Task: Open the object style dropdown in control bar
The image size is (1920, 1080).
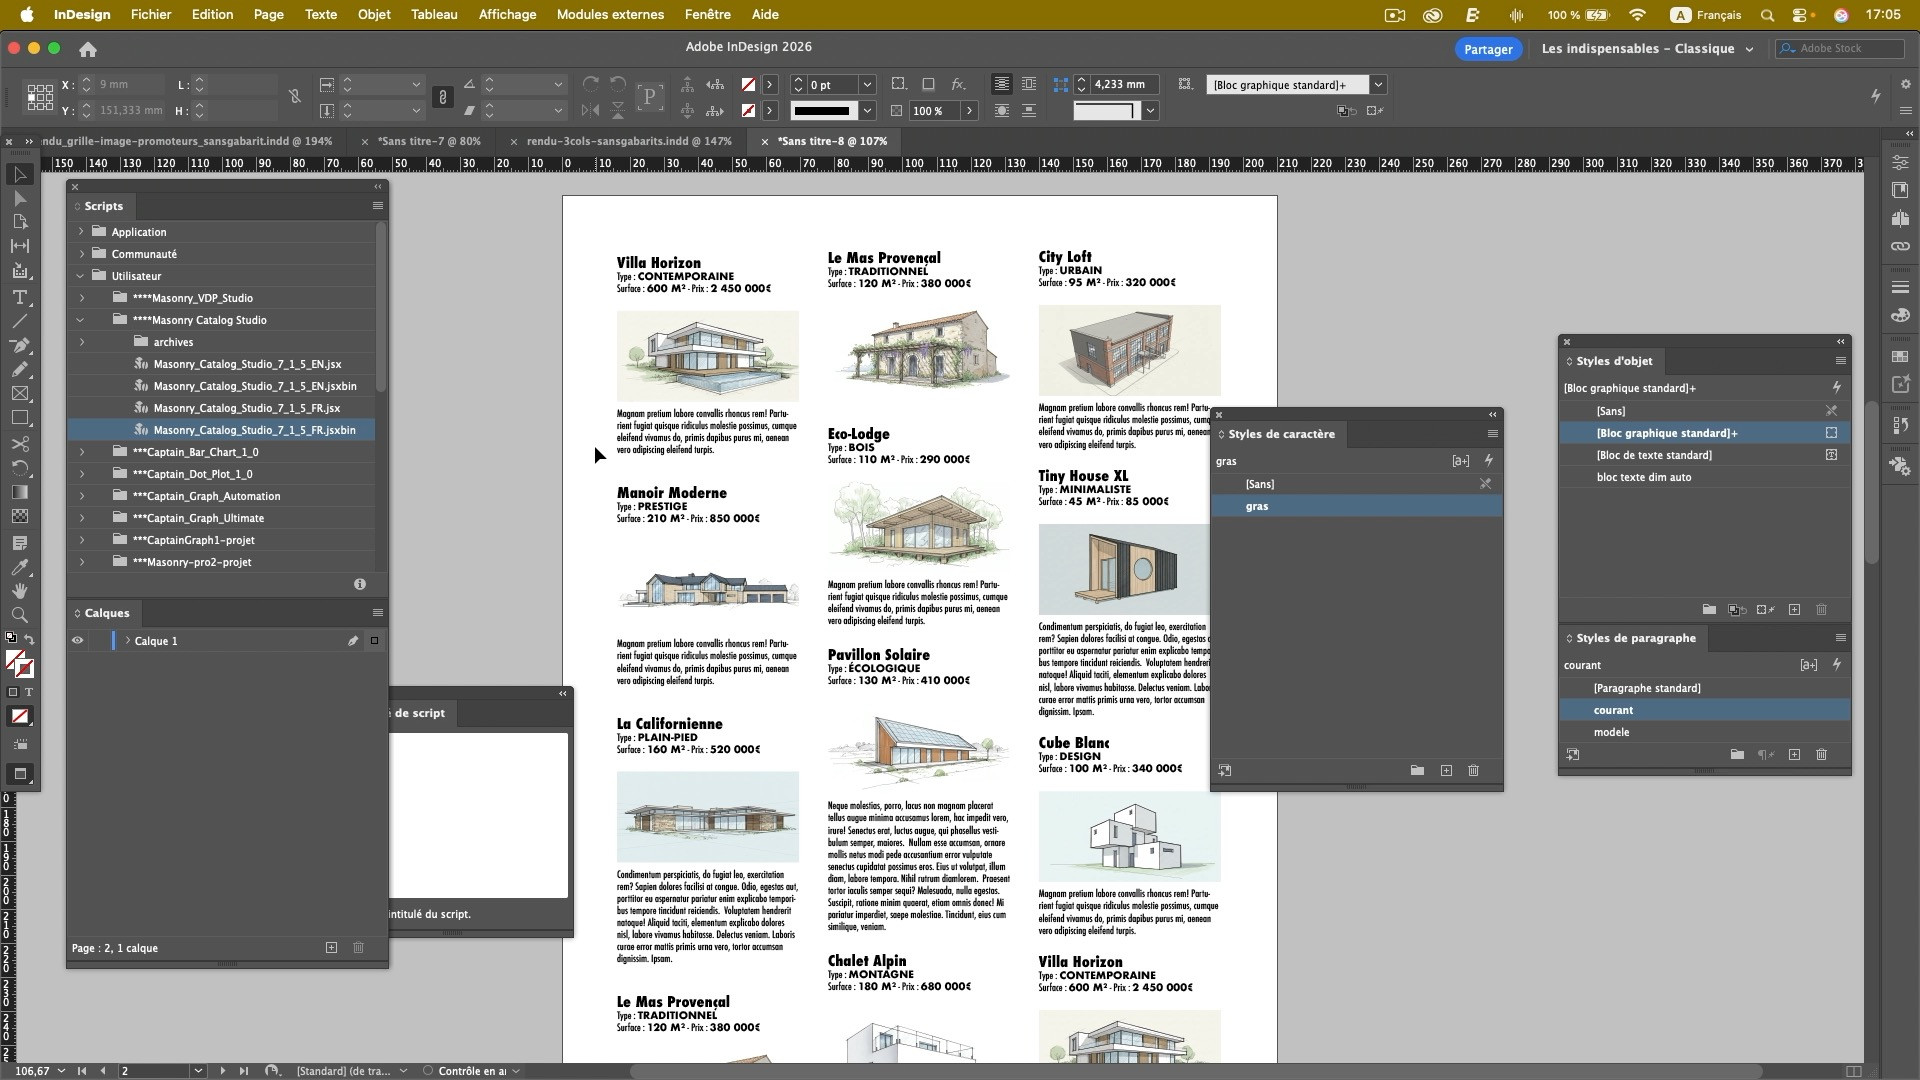Action: coord(1378,85)
